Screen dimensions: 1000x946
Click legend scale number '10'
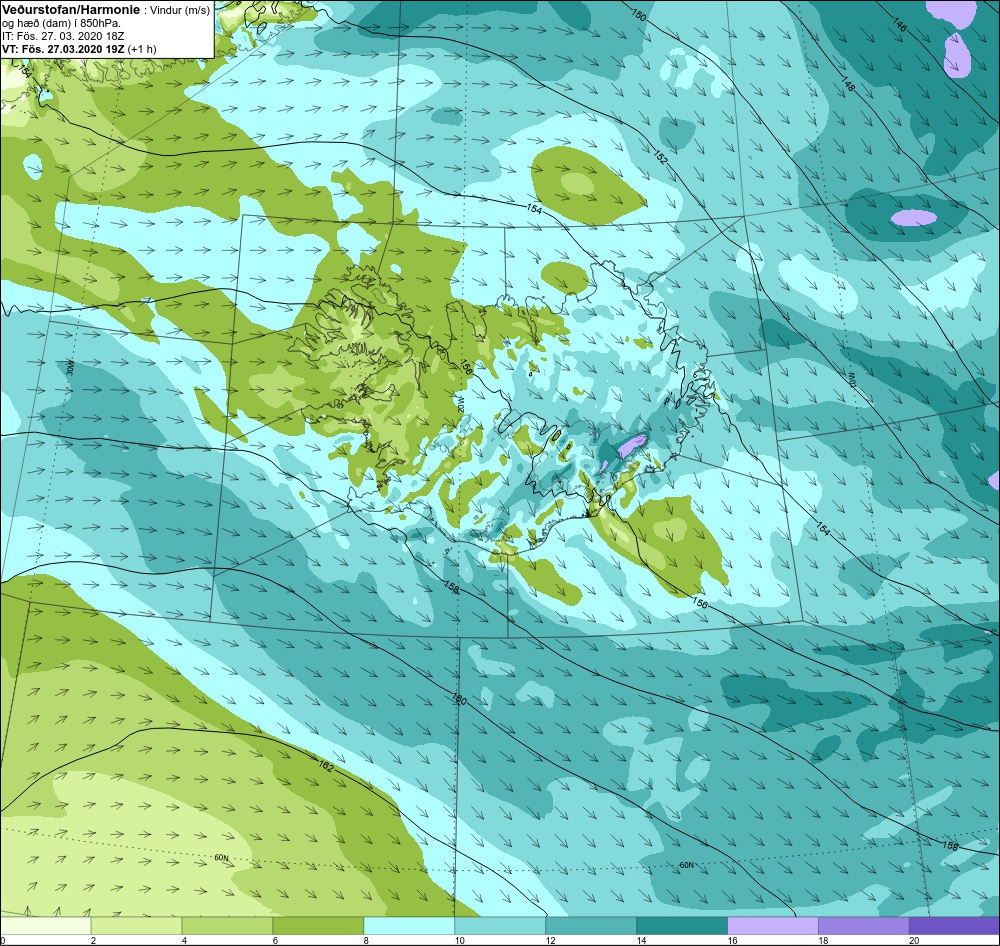tap(459, 940)
